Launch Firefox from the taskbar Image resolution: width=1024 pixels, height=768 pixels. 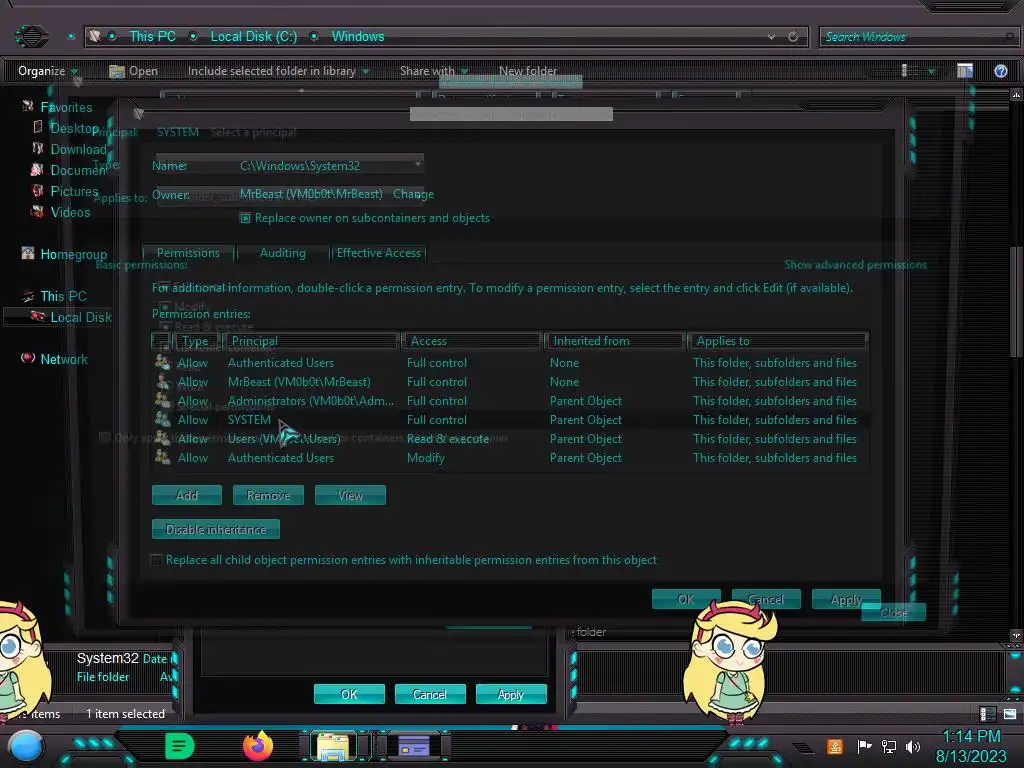click(x=257, y=746)
